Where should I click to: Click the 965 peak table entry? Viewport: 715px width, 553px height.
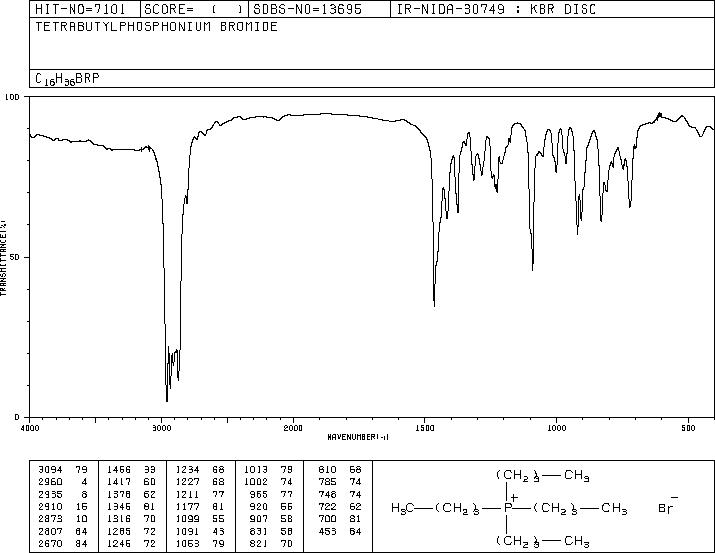[x=271, y=494]
